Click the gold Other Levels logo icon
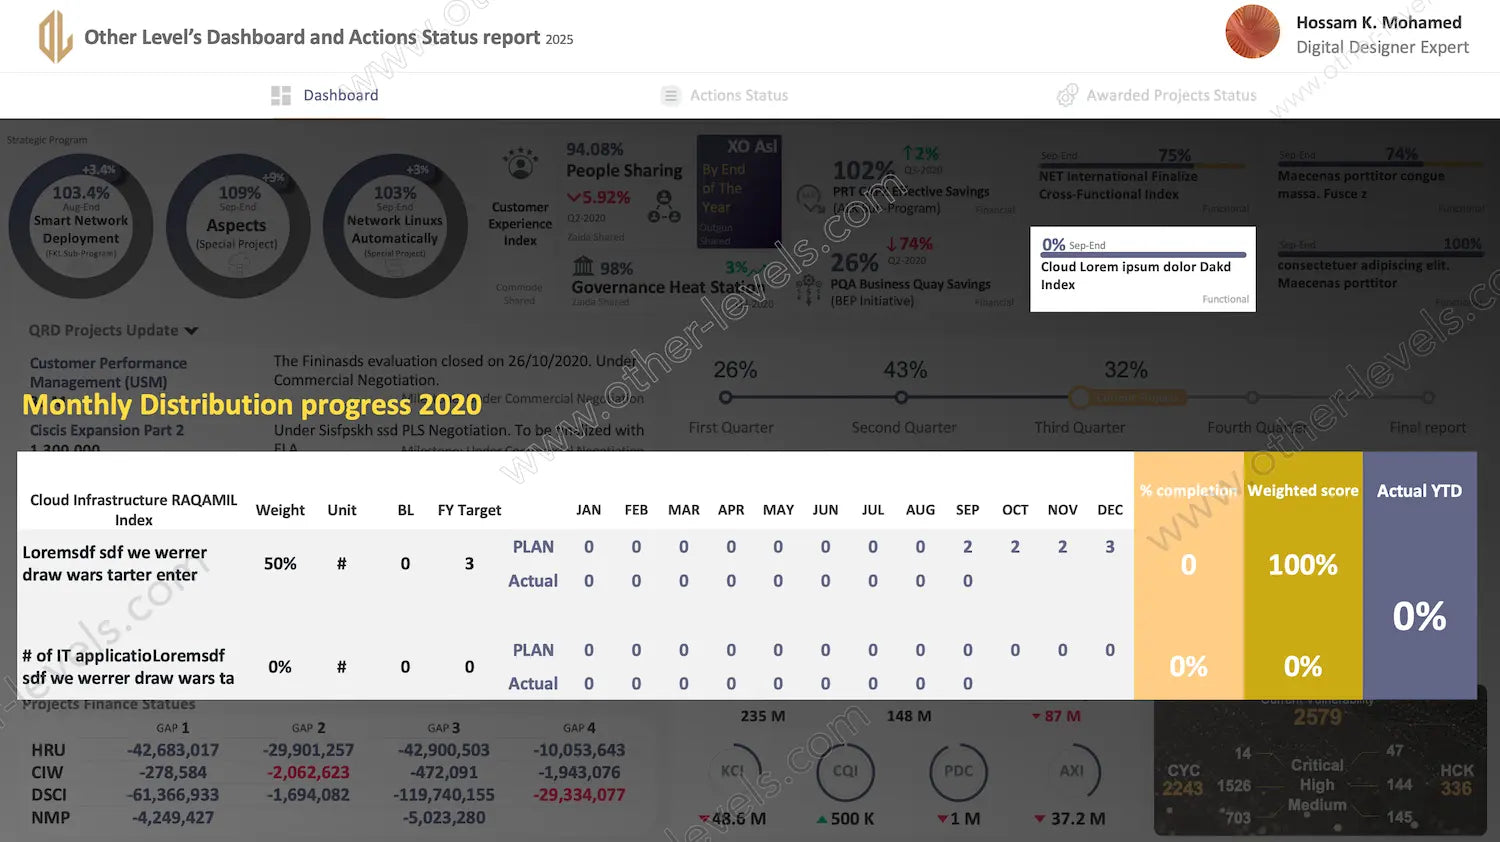 point(55,37)
